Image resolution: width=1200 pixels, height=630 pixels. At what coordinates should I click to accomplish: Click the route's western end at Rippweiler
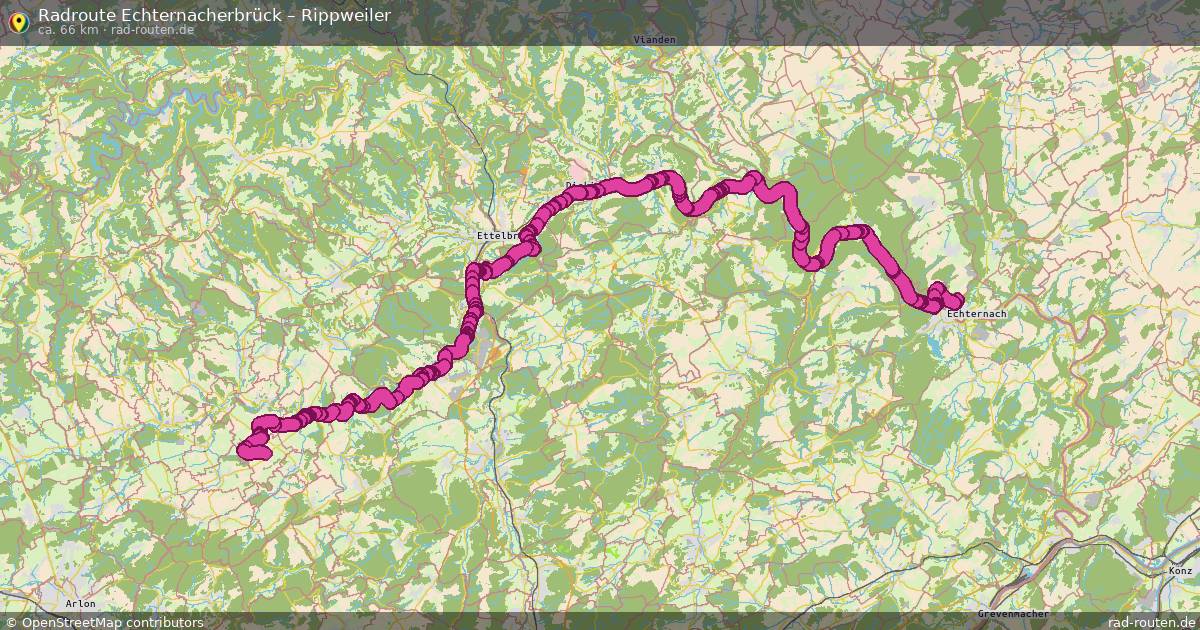(x=248, y=452)
